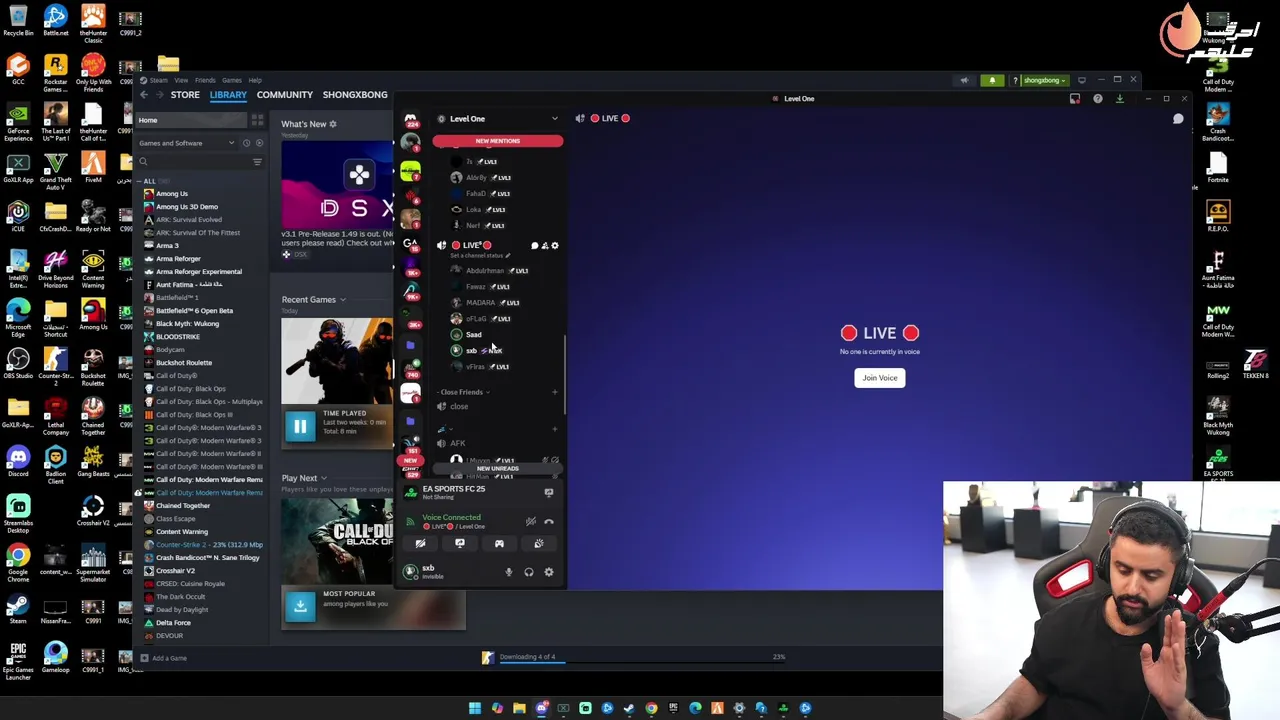Open the DSX news thumbnail

click(x=337, y=183)
